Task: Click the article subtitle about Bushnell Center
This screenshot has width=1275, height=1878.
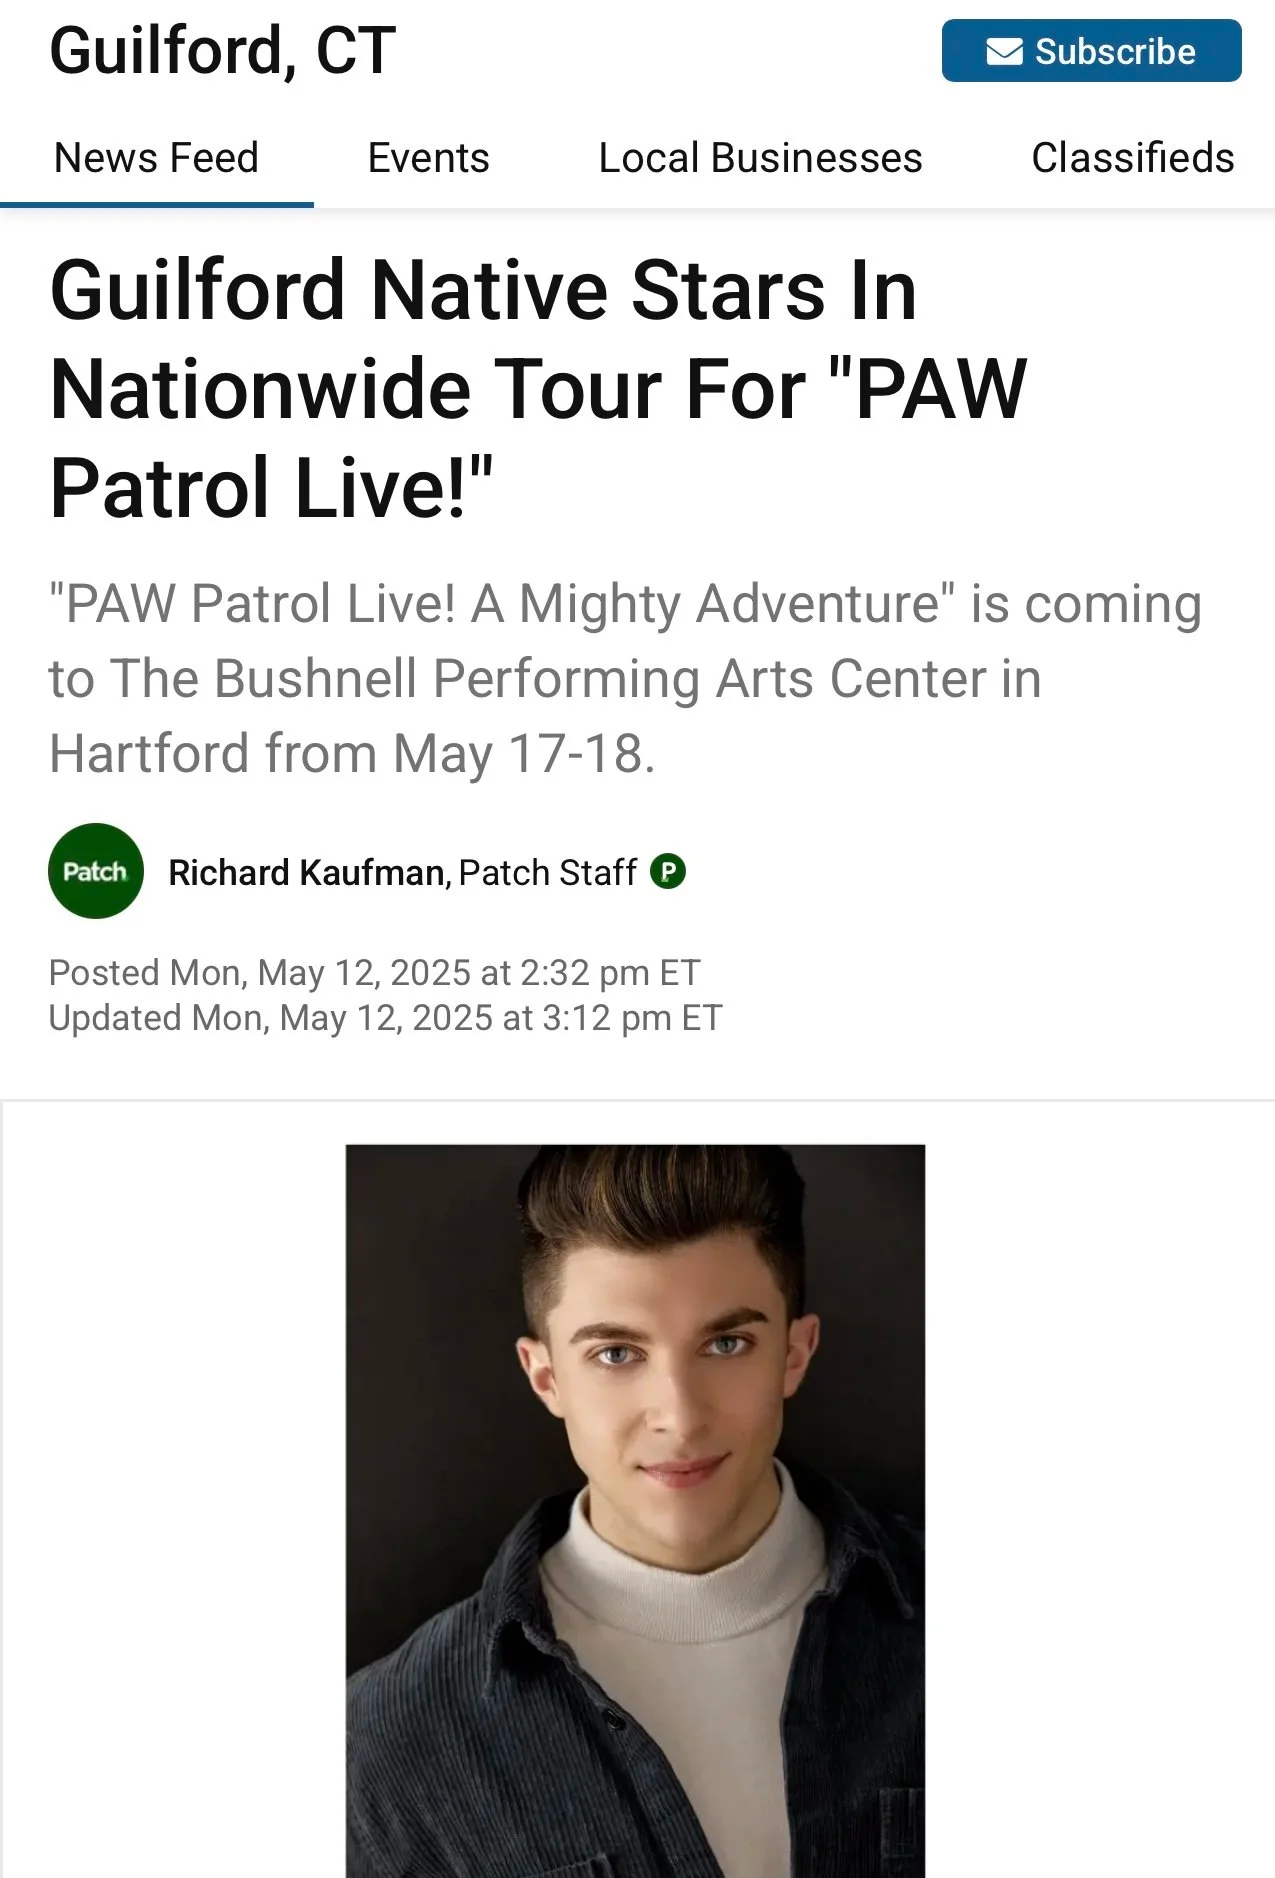Action: tap(625, 679)
